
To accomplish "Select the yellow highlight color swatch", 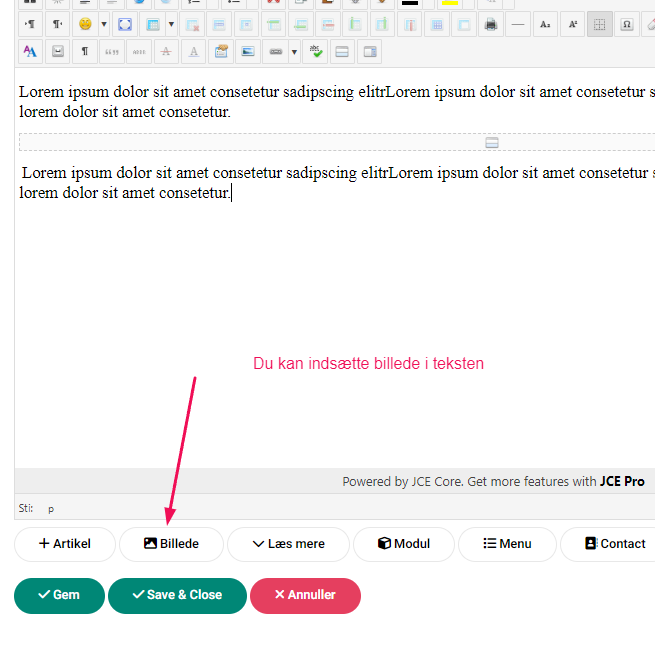I will (449, 3).
